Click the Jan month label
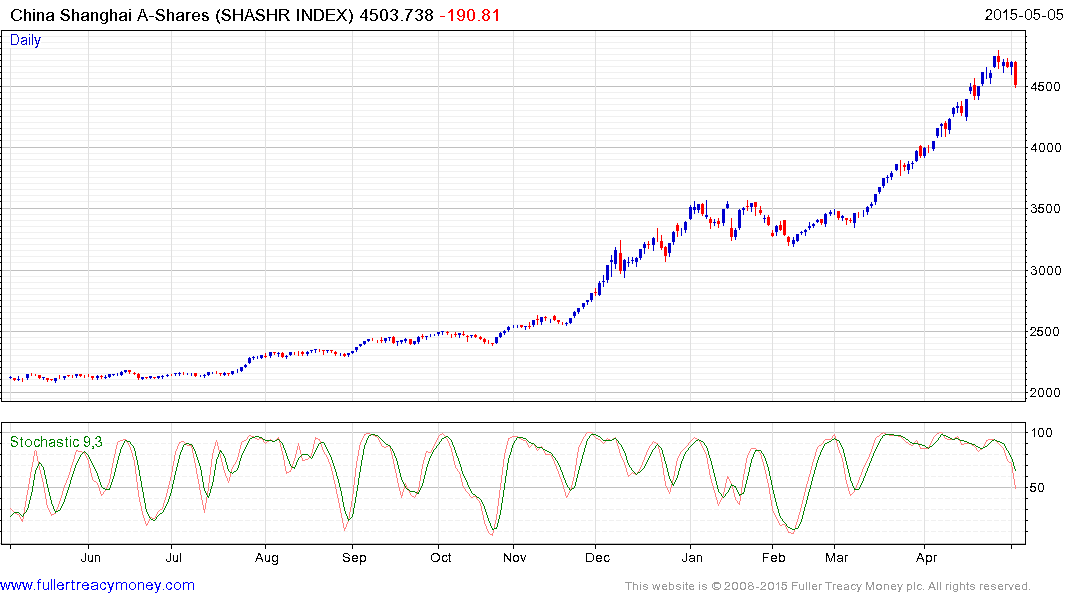 click(692, 558)
